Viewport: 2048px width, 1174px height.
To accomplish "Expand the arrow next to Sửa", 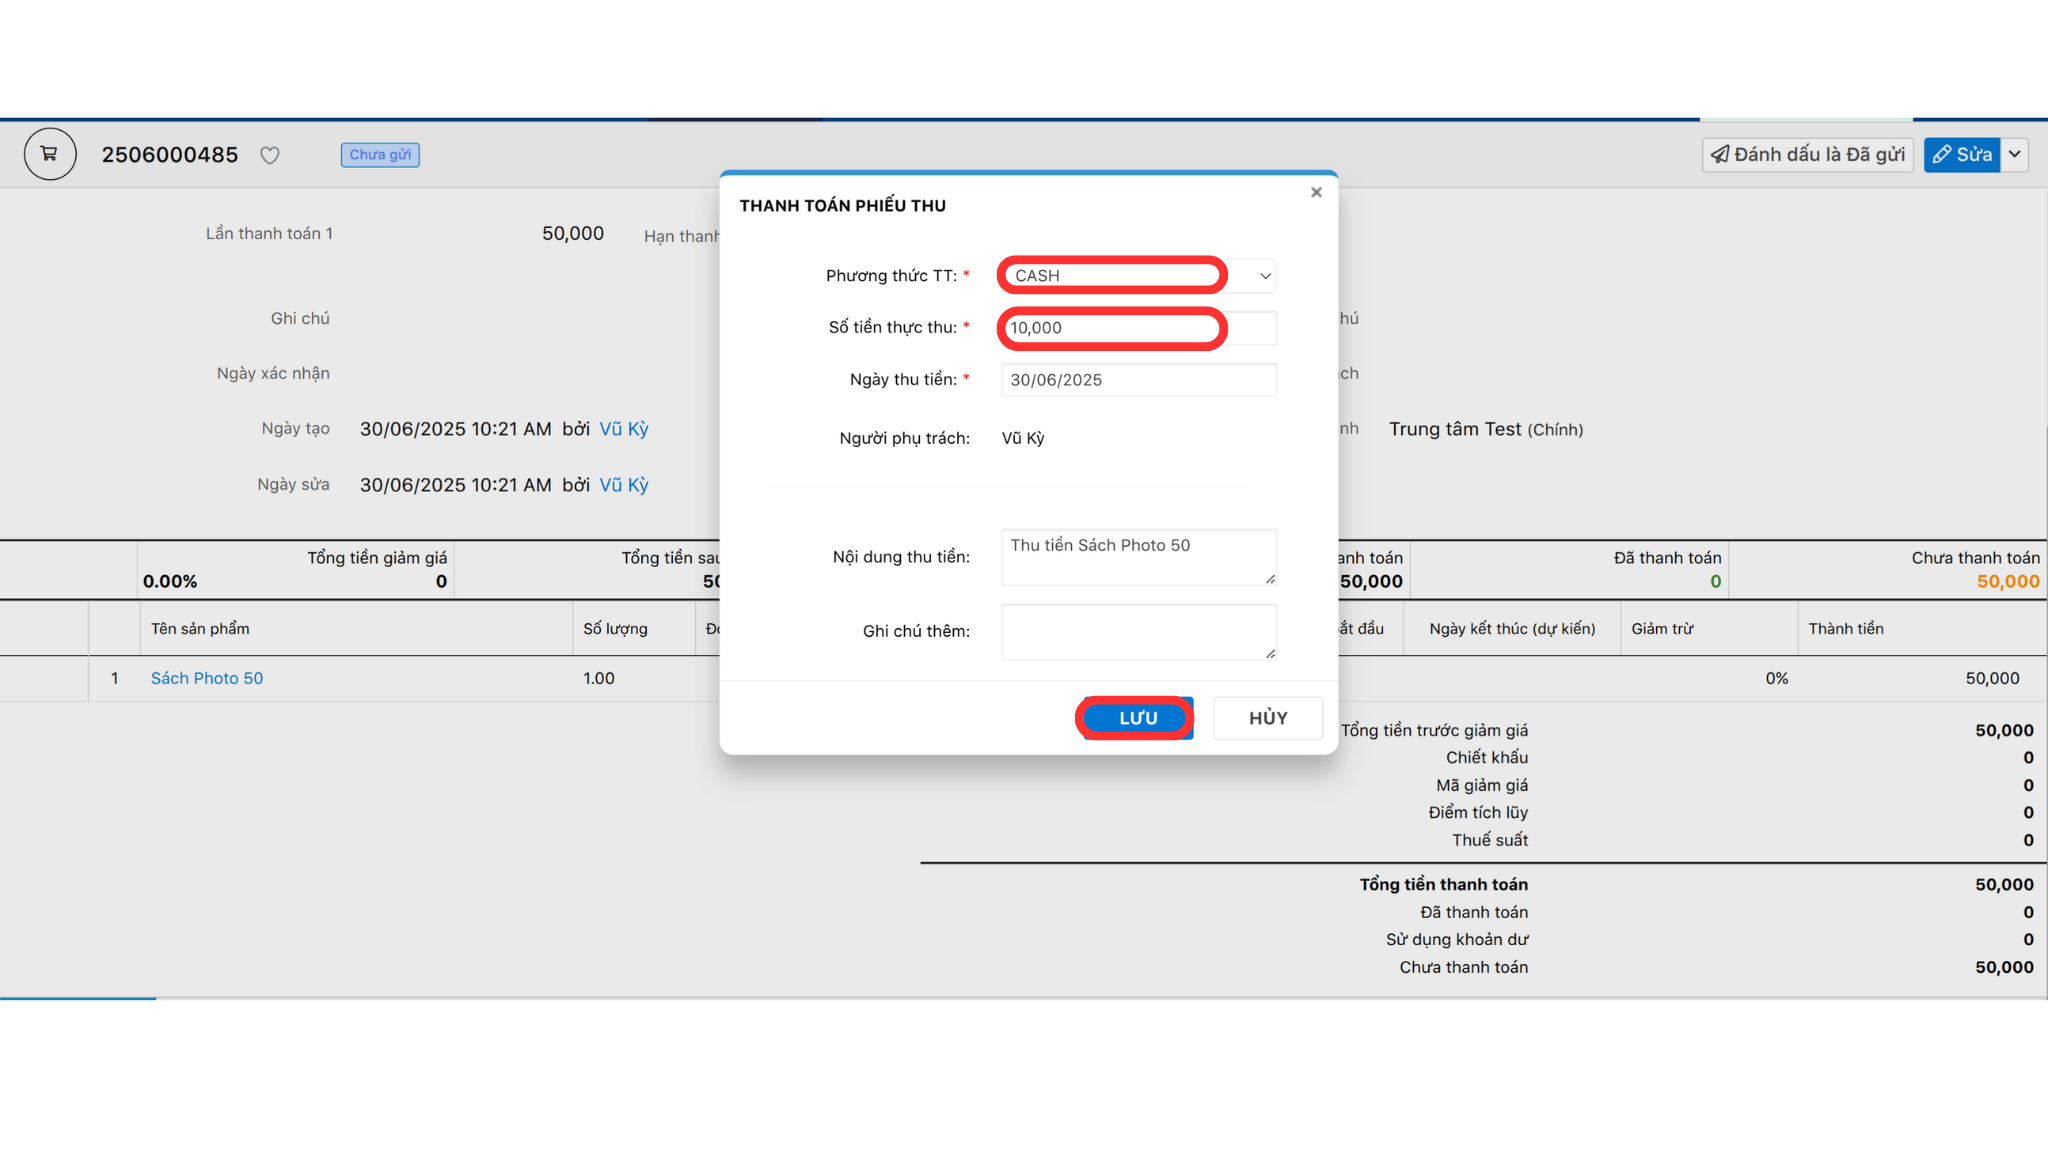I will click(x=2015, y=154).
